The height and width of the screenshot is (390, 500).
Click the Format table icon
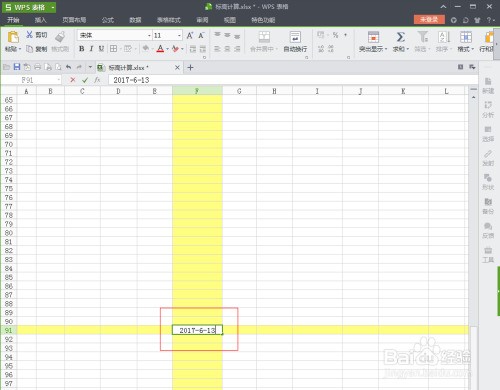coord(466,37)
